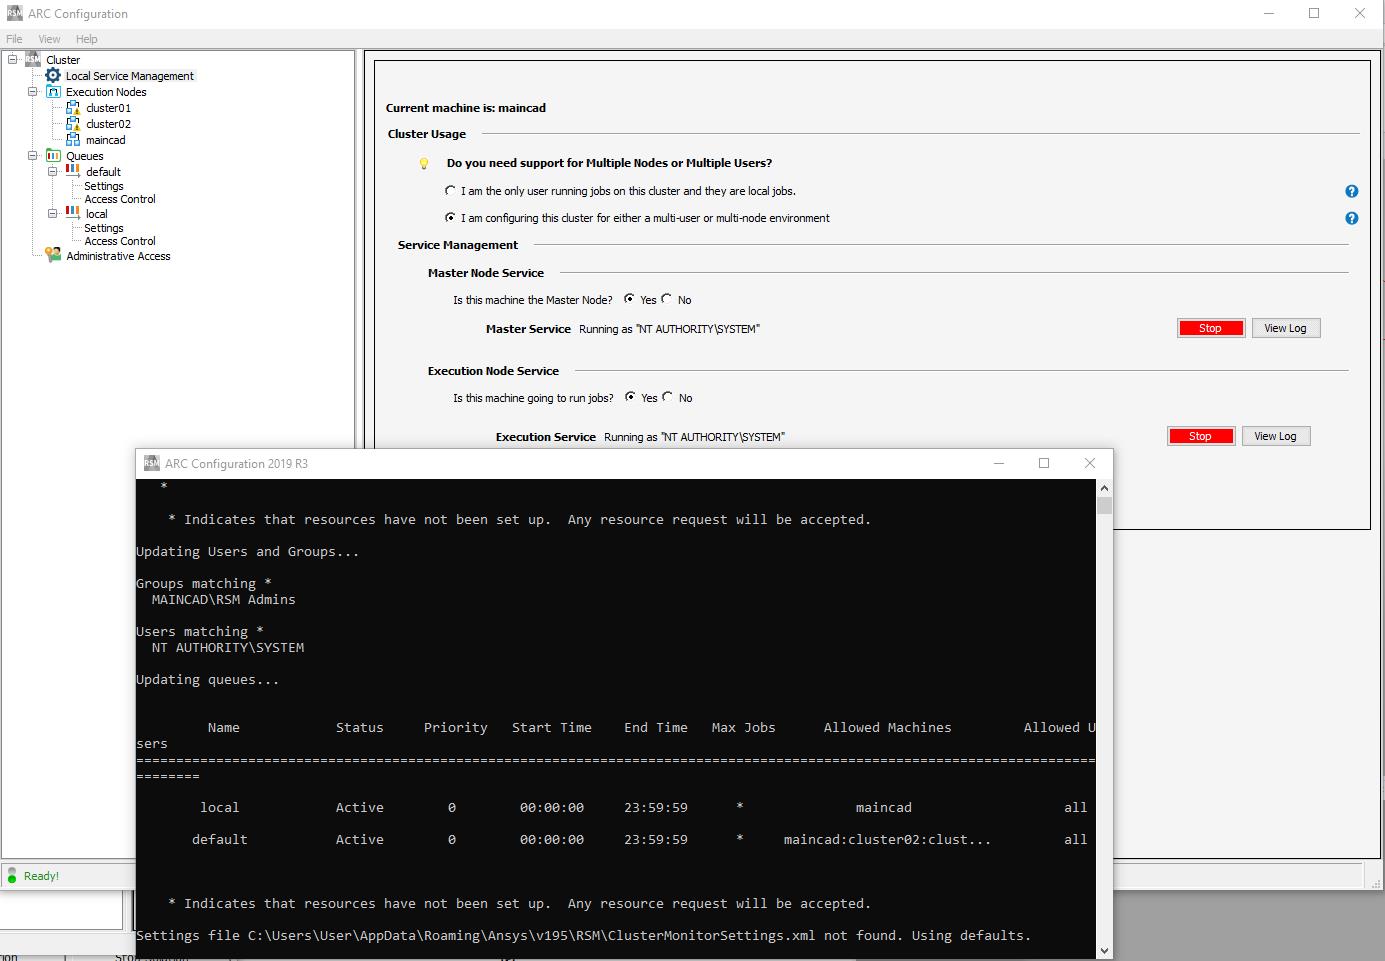1385x961 pixels.
Task: Click the RSM Cluster icon at tree root
Action: [x=32, y=59]
